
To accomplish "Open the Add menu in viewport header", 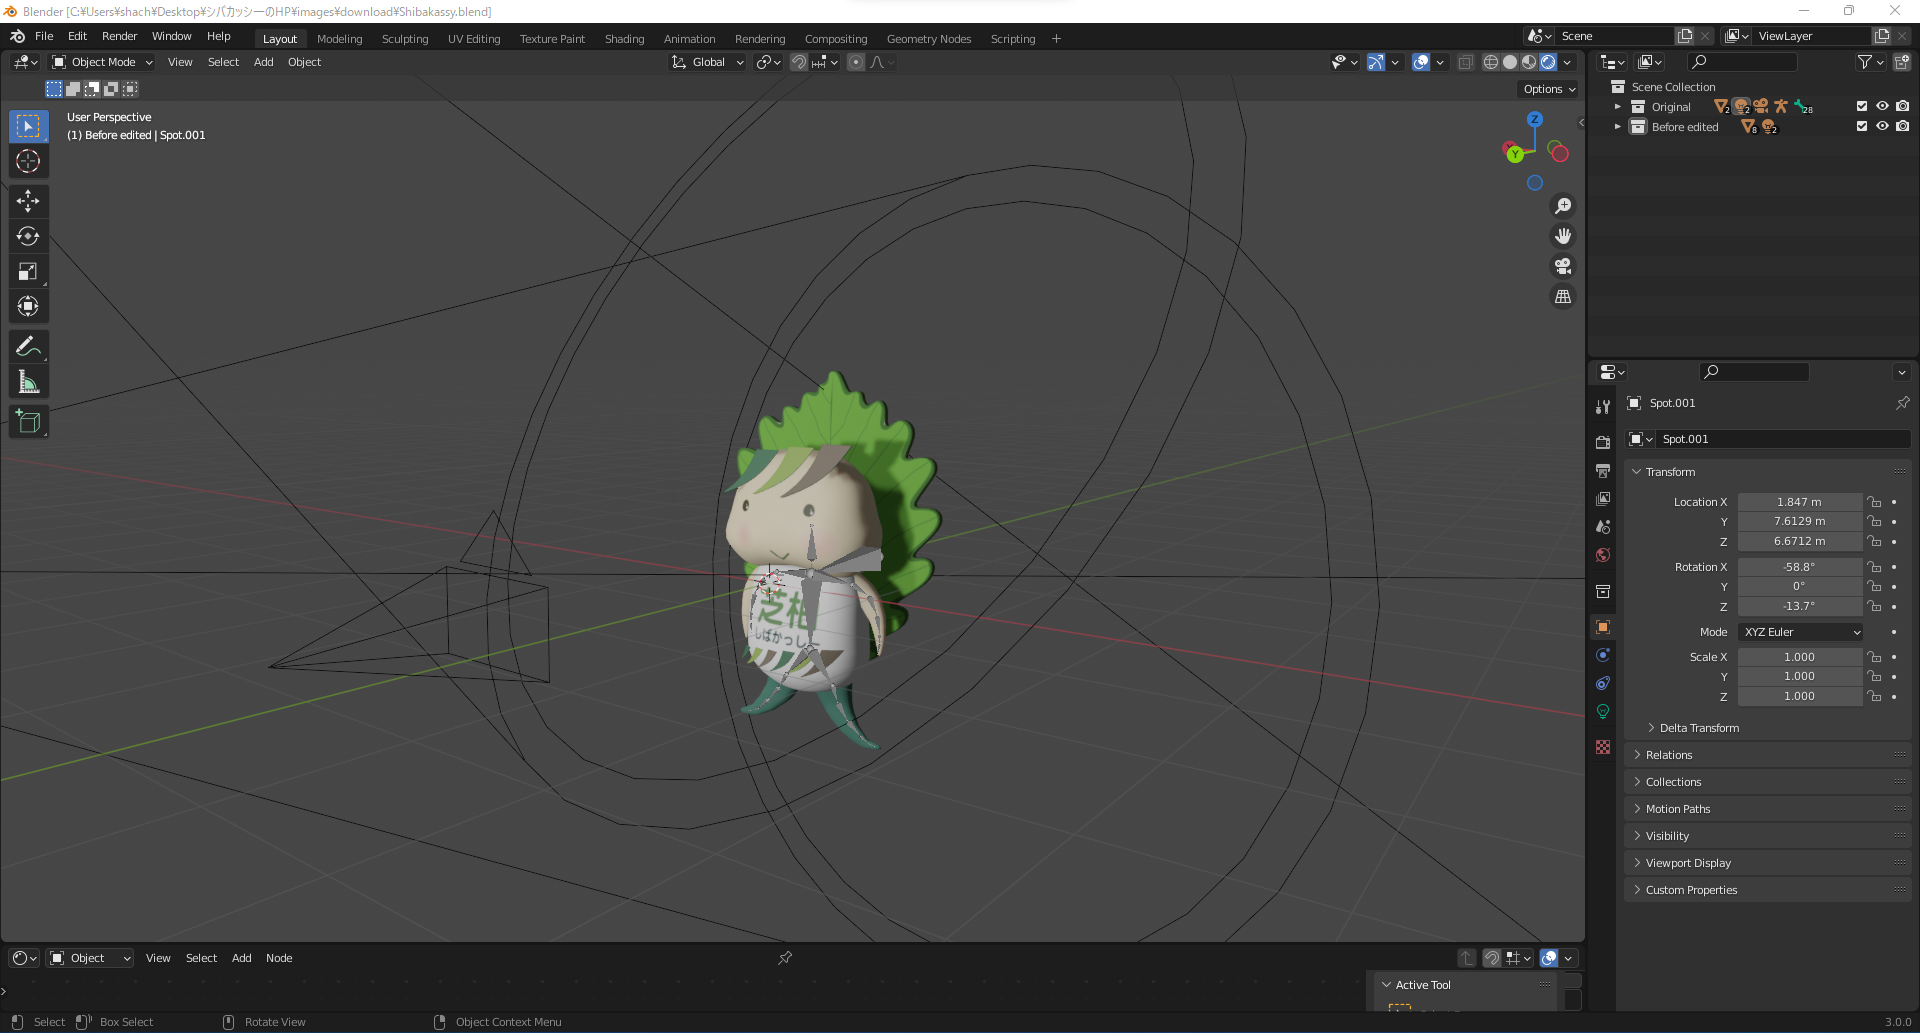I will pyautogui.click(x=263, y=62).
